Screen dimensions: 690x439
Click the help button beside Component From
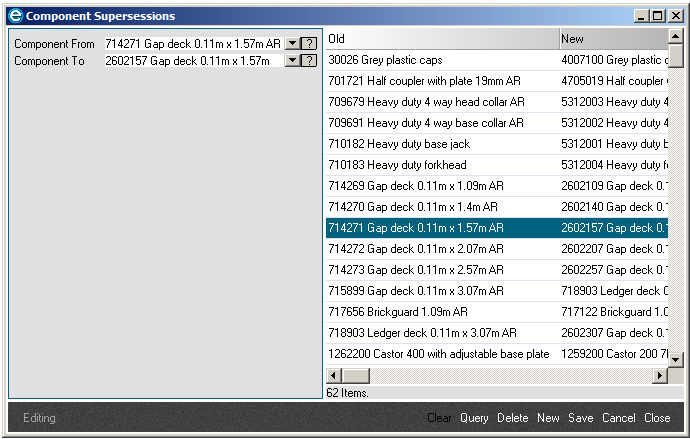[310, 44]
